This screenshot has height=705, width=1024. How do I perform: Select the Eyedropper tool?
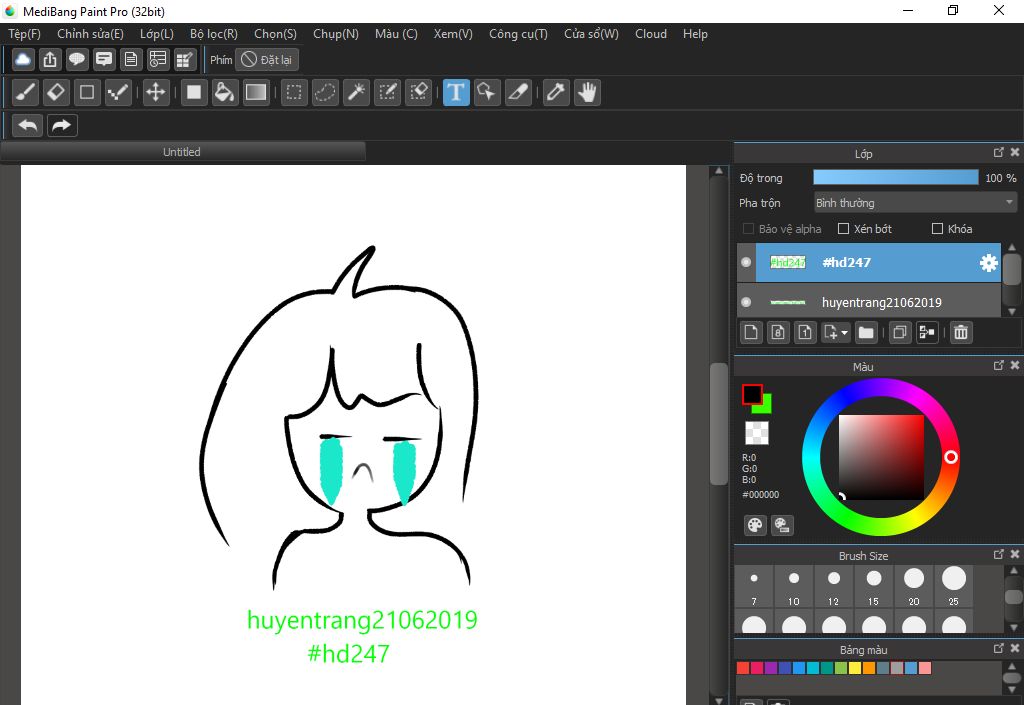[556, 92]
